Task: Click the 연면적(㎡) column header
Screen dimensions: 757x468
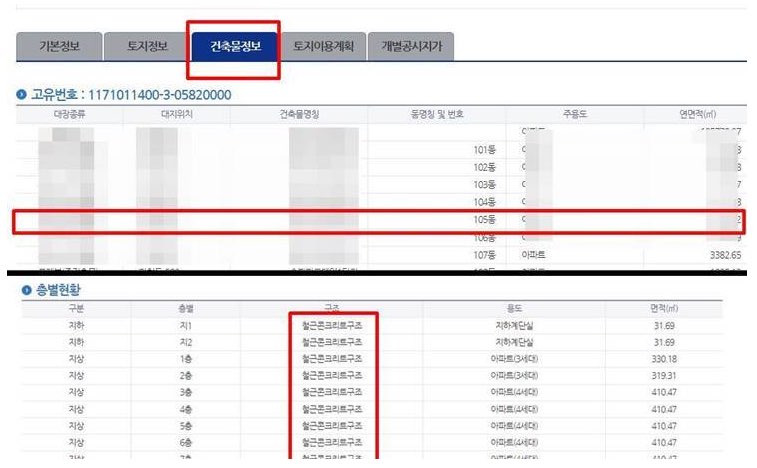Action: 697,114
